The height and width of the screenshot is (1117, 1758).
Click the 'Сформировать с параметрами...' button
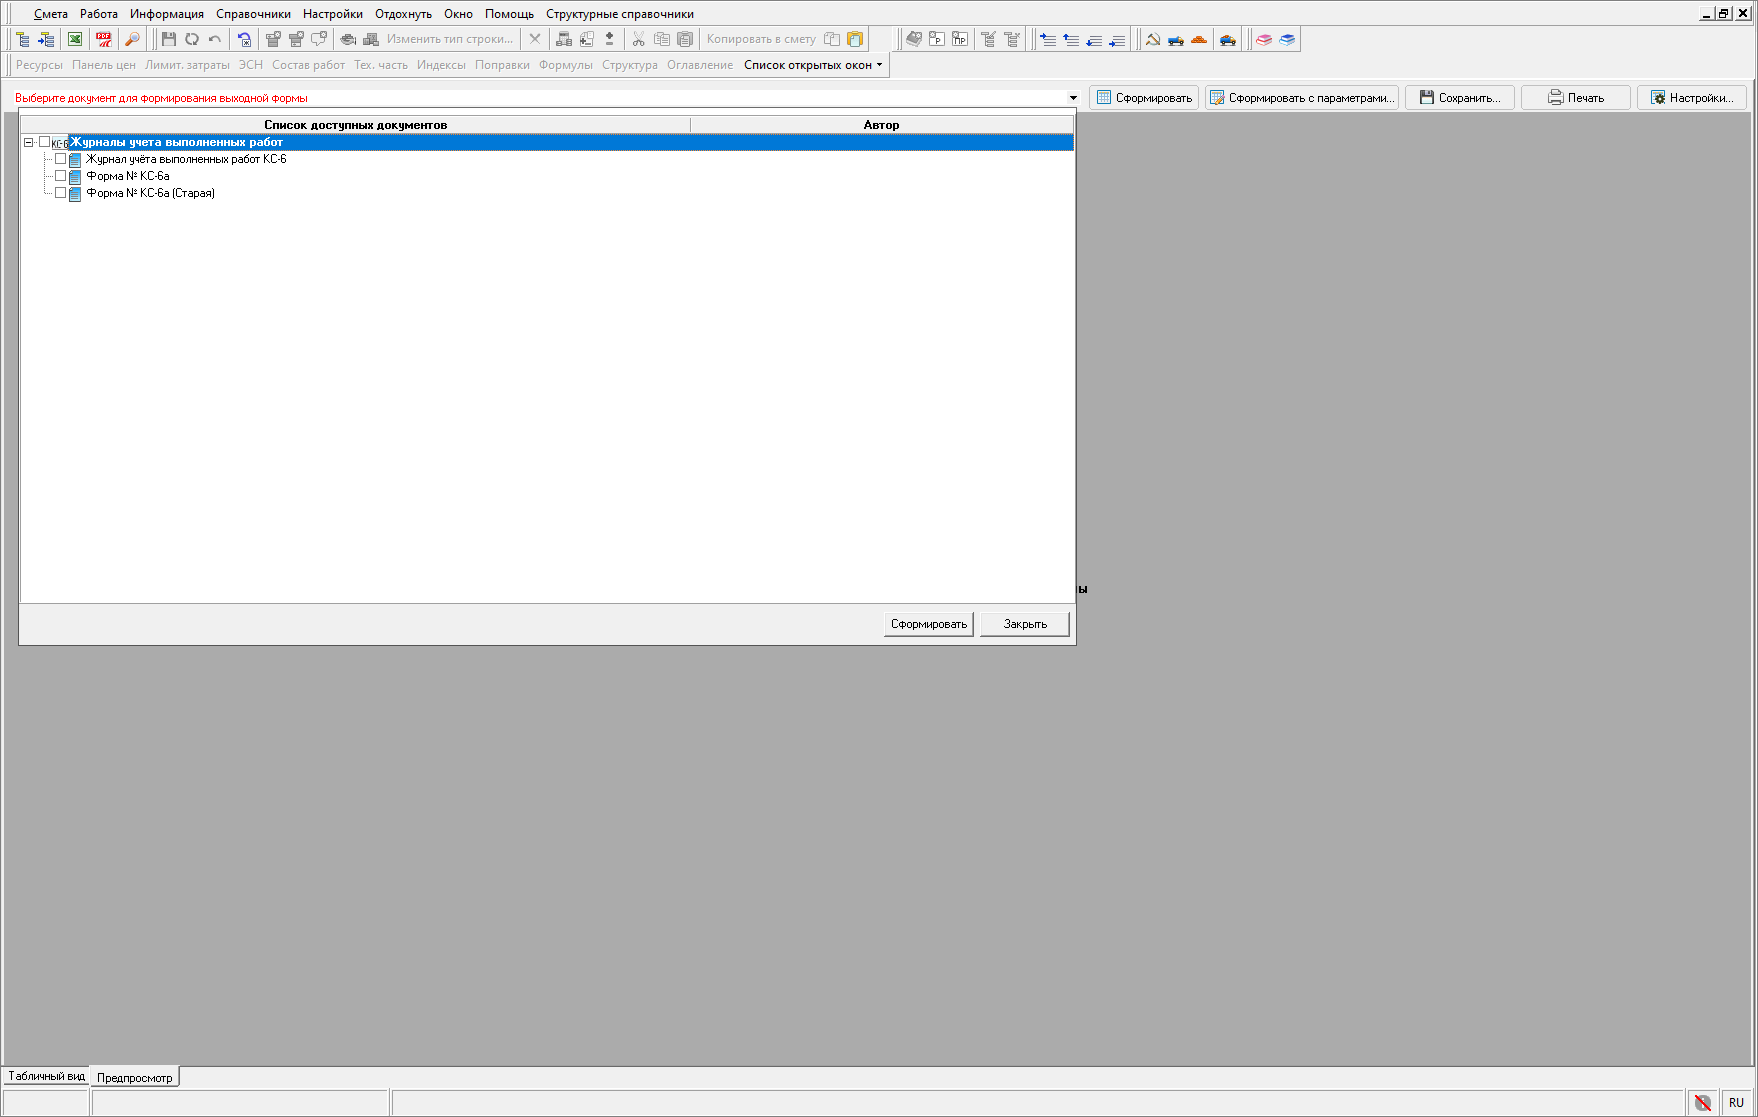(1301, 98)
